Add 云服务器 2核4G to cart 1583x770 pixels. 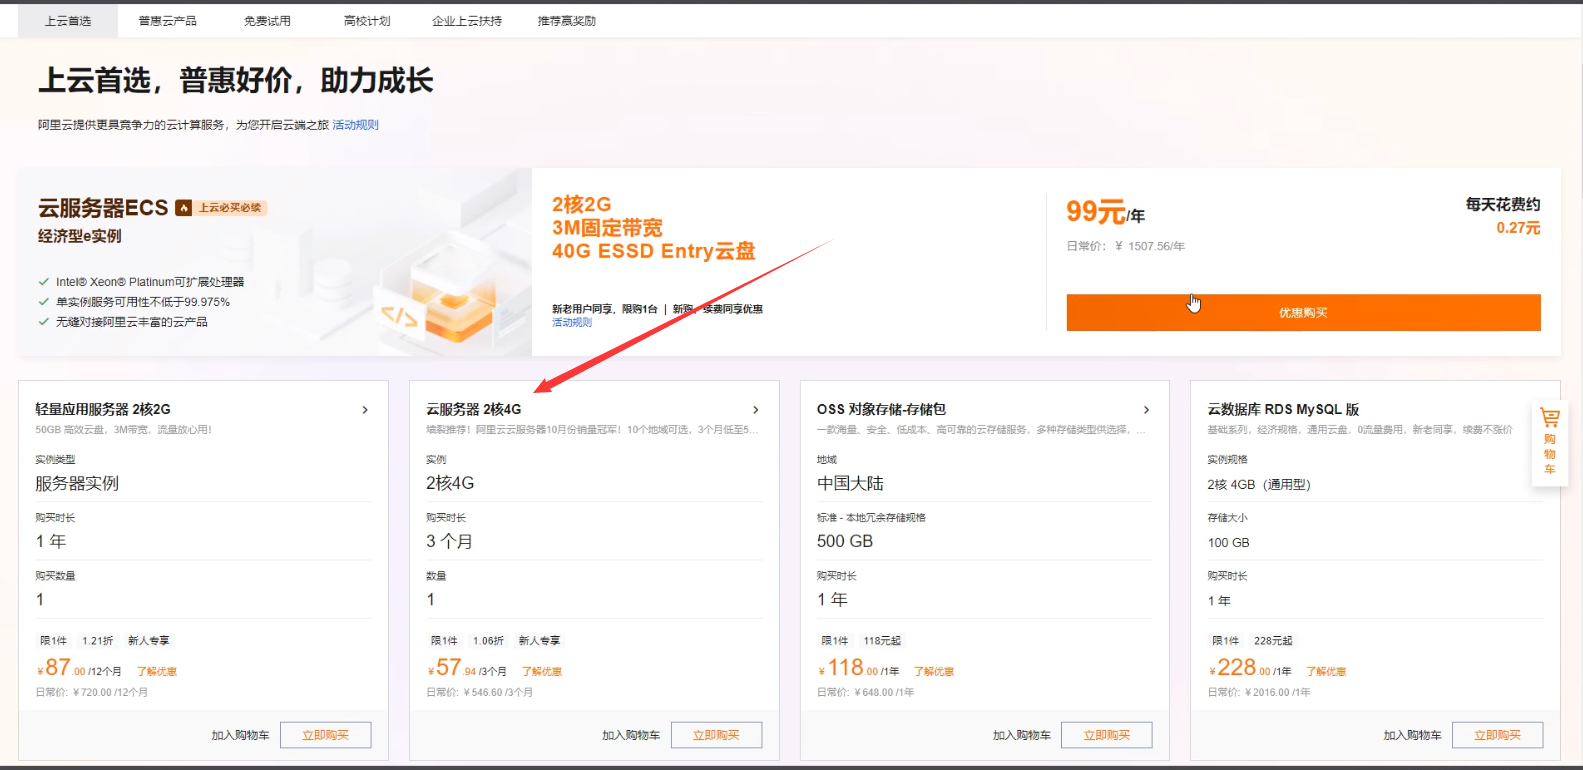pyautogui.click(x=631, y=735)
